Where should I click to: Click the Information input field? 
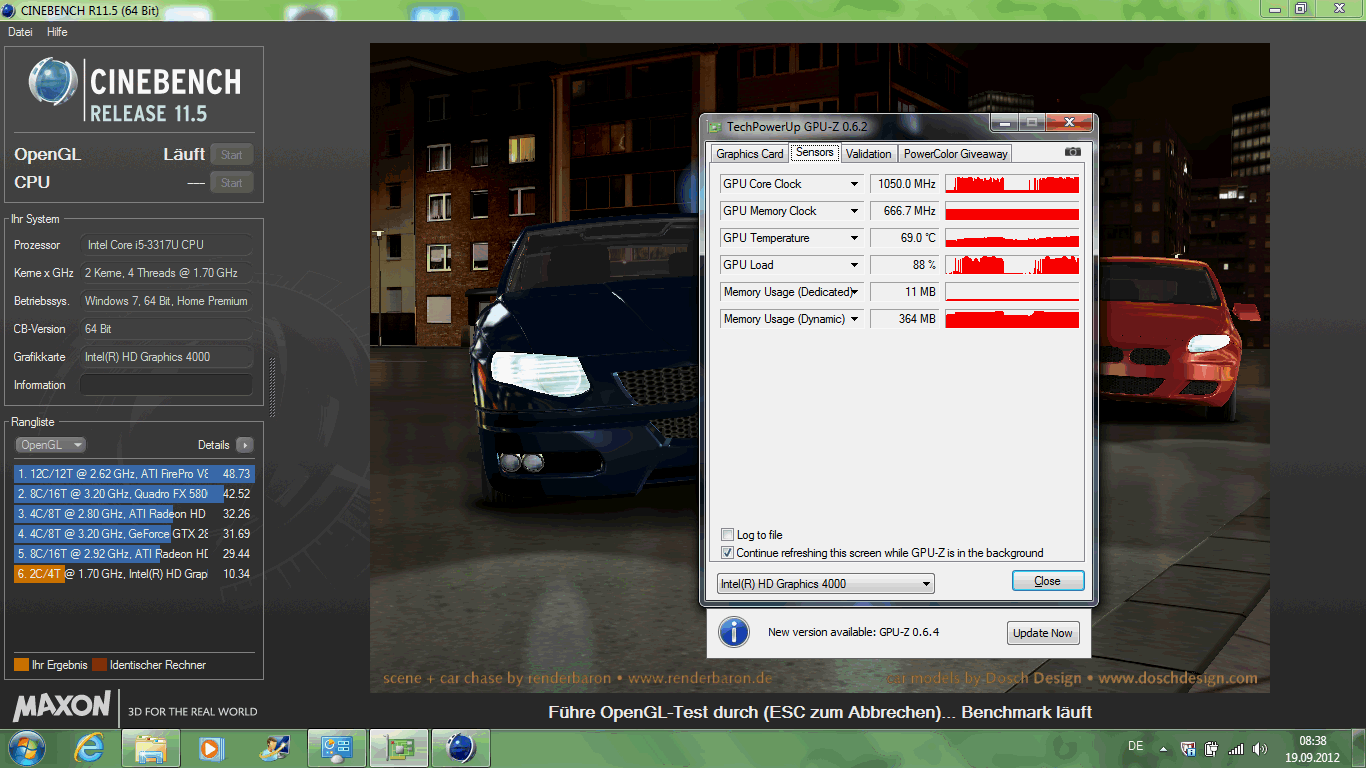click(166, 385)
